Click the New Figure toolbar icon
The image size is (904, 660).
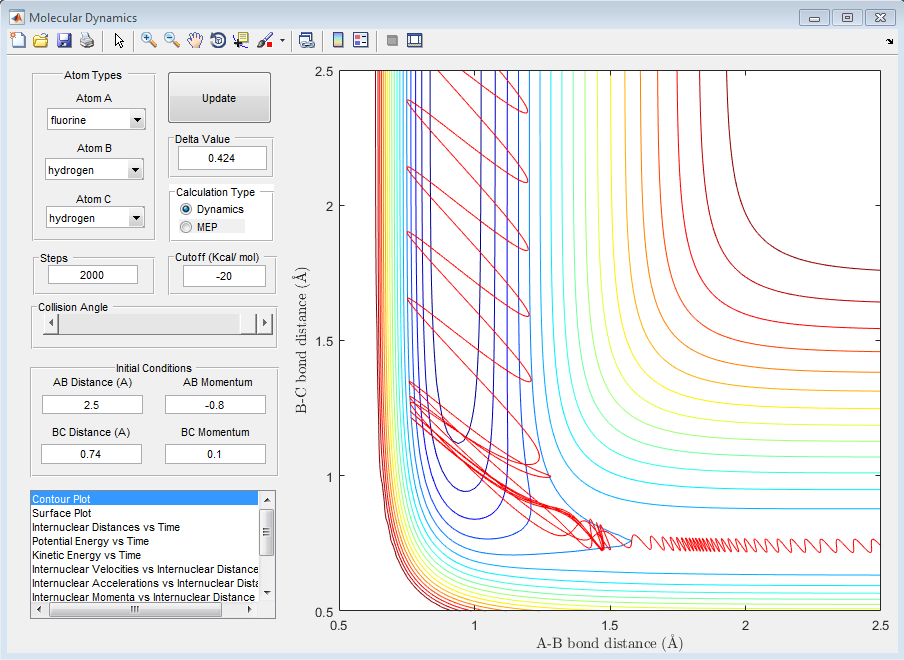[x=17, y=40]
